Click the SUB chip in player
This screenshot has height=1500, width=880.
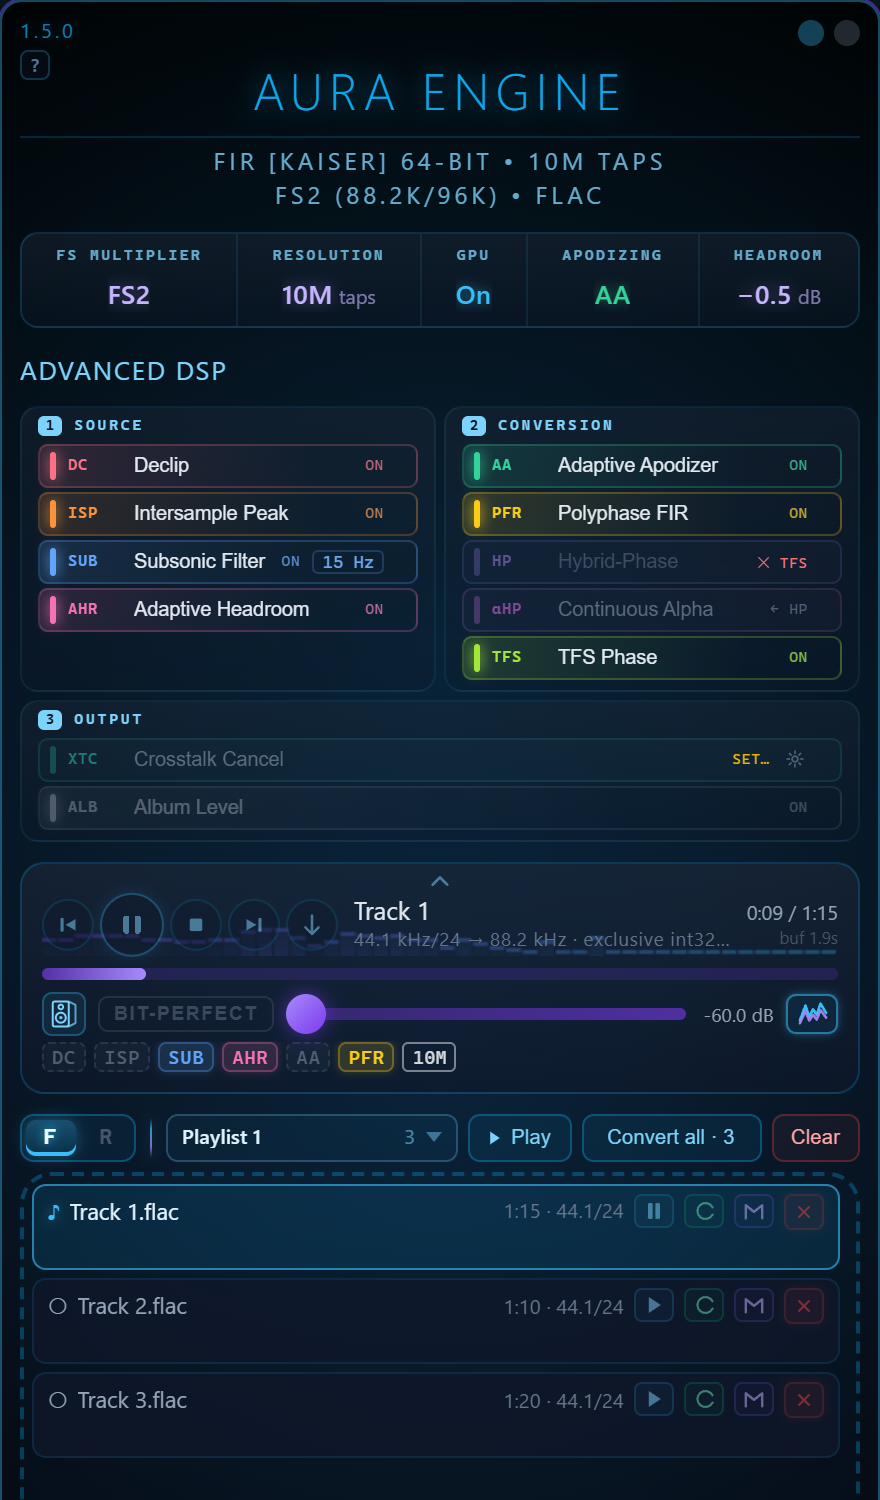click(186, 1057)
